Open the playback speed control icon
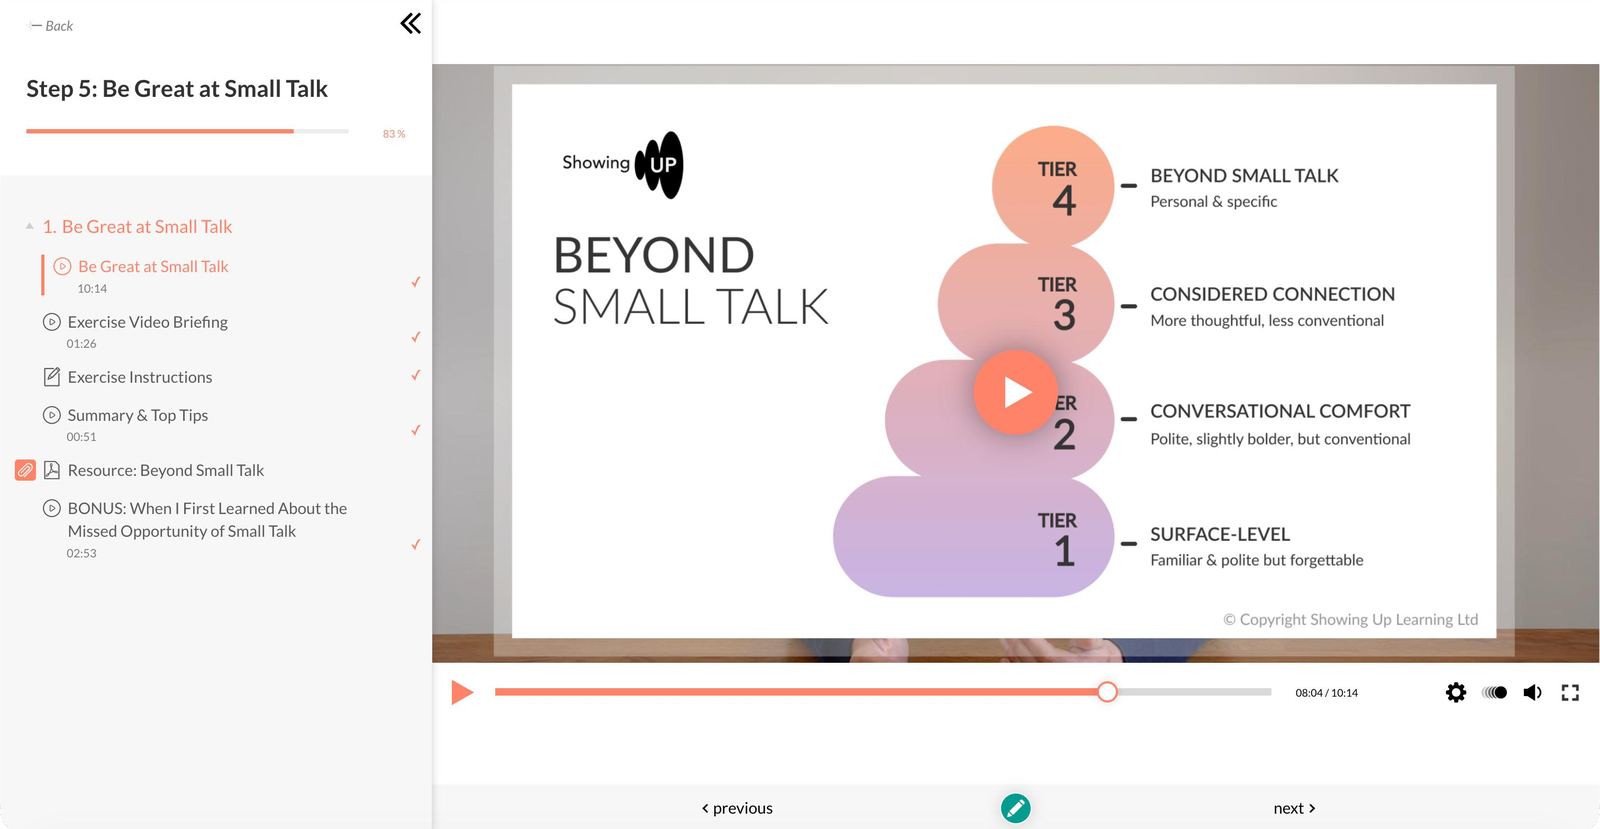 [1494, 692]
